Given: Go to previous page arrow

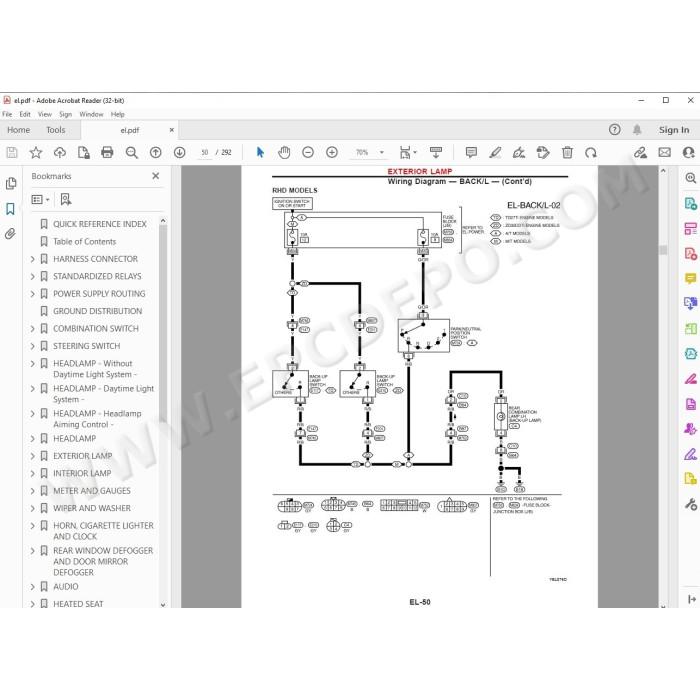Looking at the screenshot, I should tap(155, 153).
